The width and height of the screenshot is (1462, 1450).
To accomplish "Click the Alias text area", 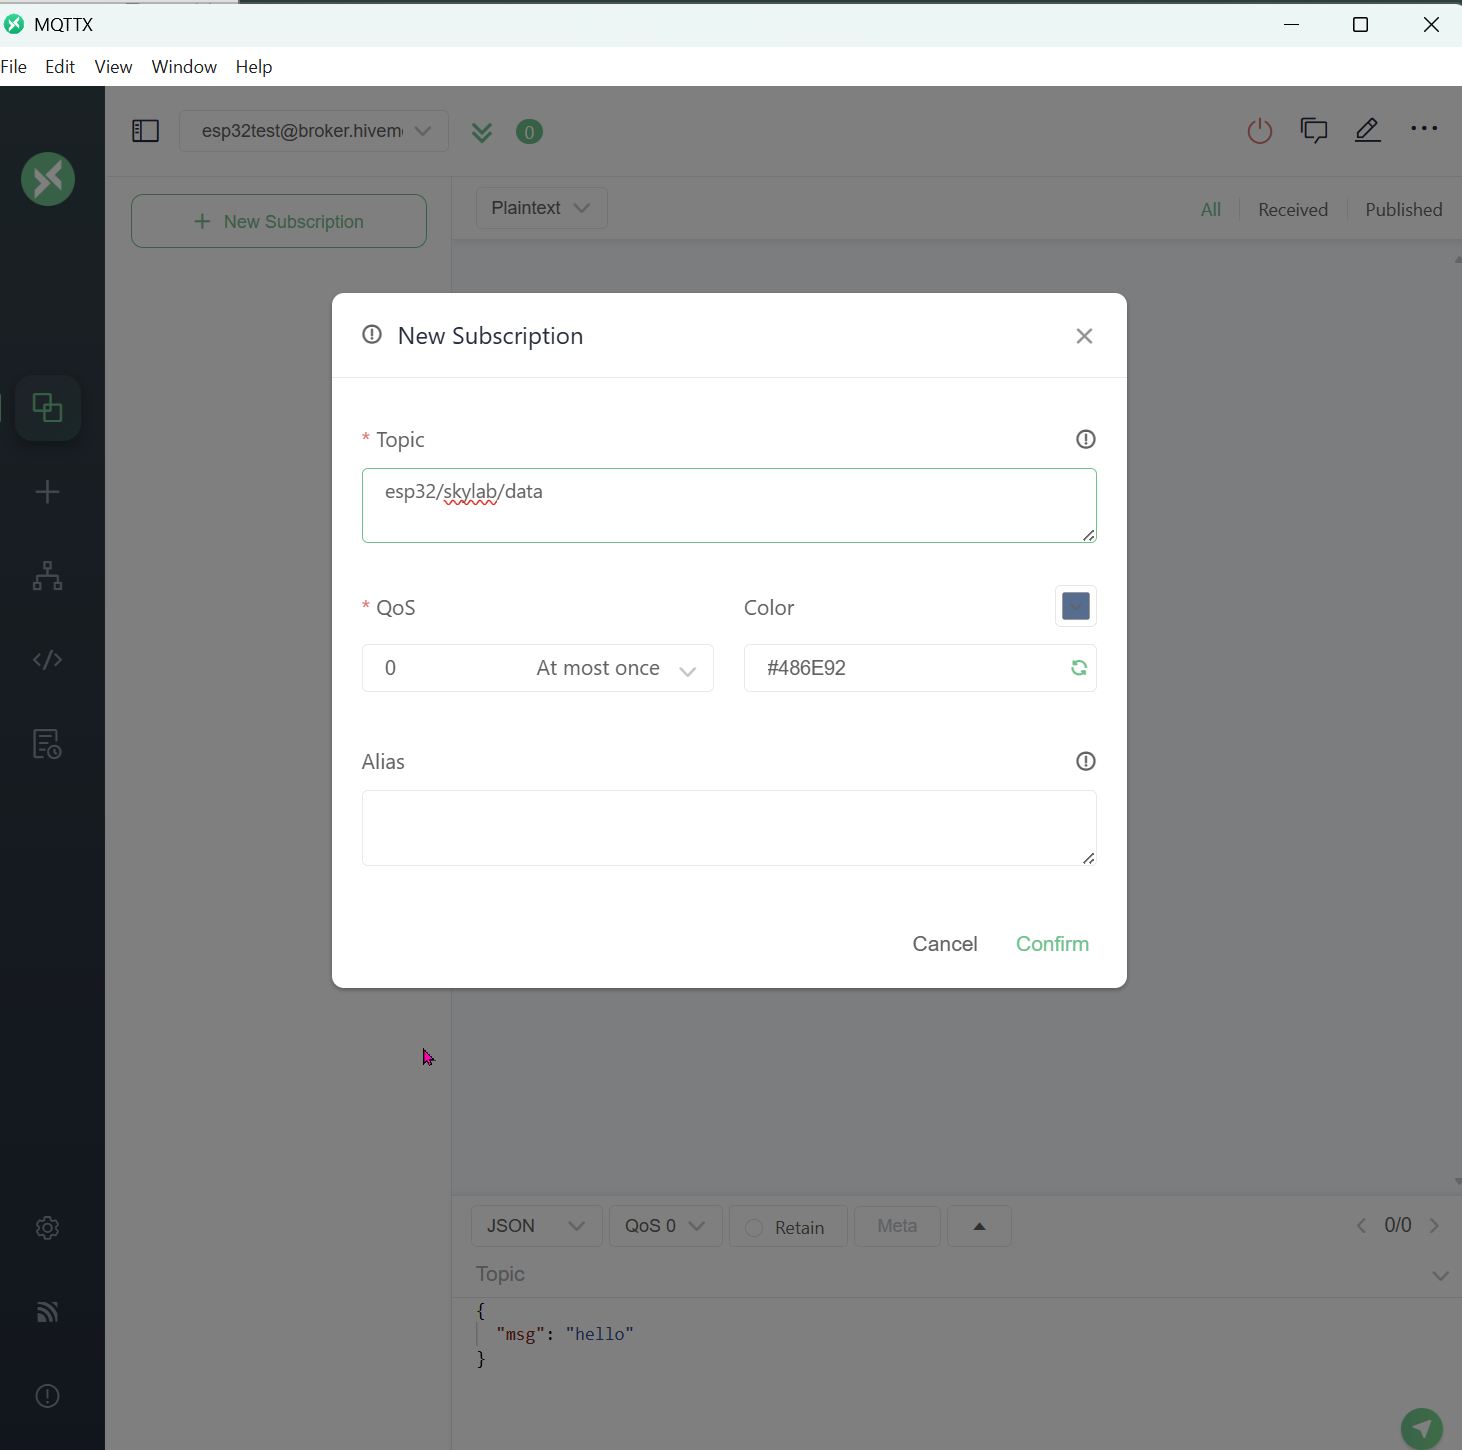I will (x=729, y=828).
